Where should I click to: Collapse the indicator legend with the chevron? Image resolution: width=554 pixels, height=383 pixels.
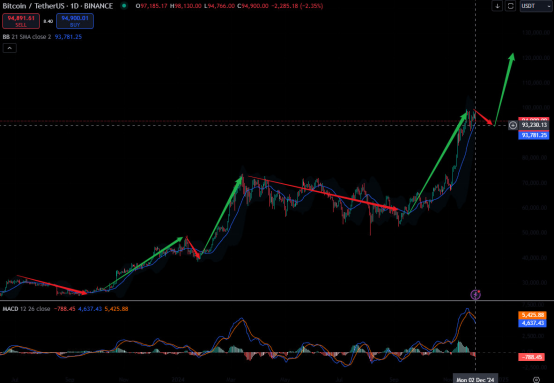point(10,48)
